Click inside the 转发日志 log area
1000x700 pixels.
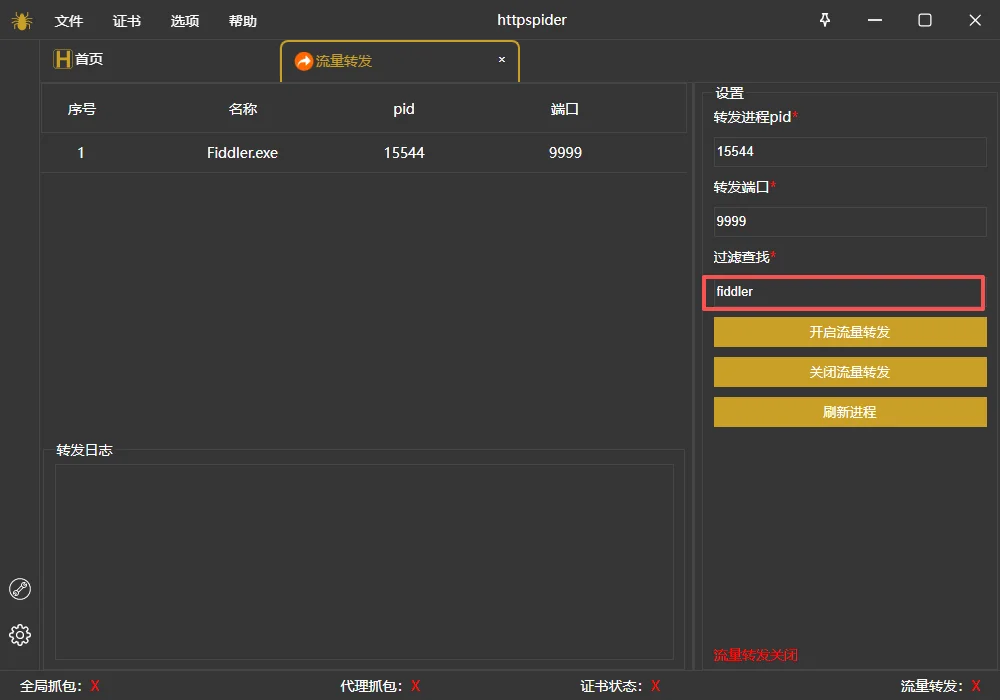364,562
